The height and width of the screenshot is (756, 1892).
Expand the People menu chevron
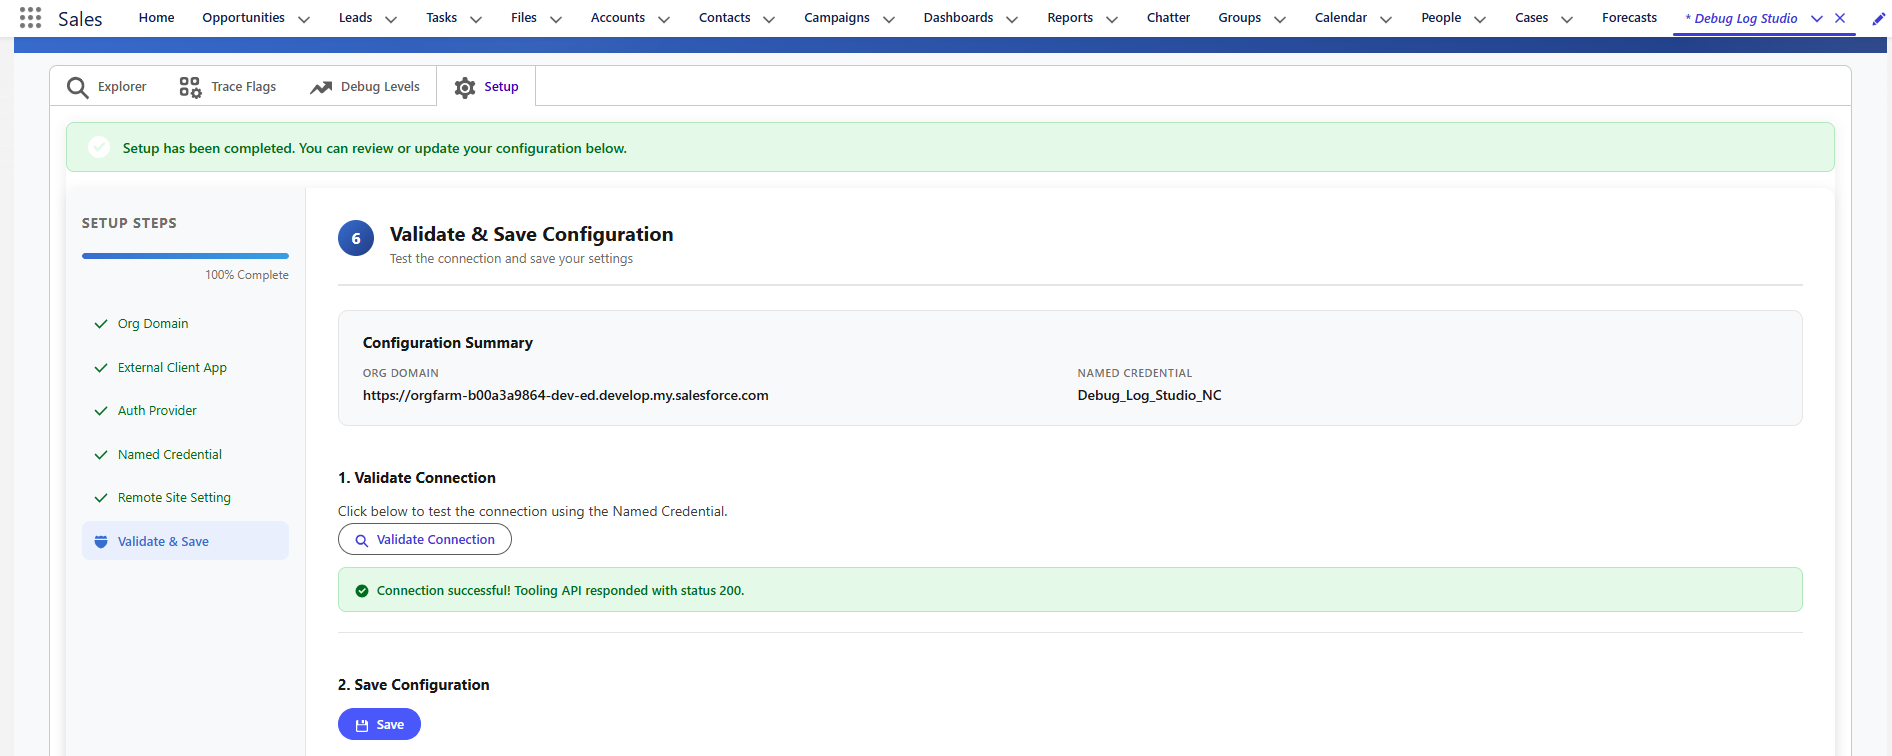tap(1480, 19)
